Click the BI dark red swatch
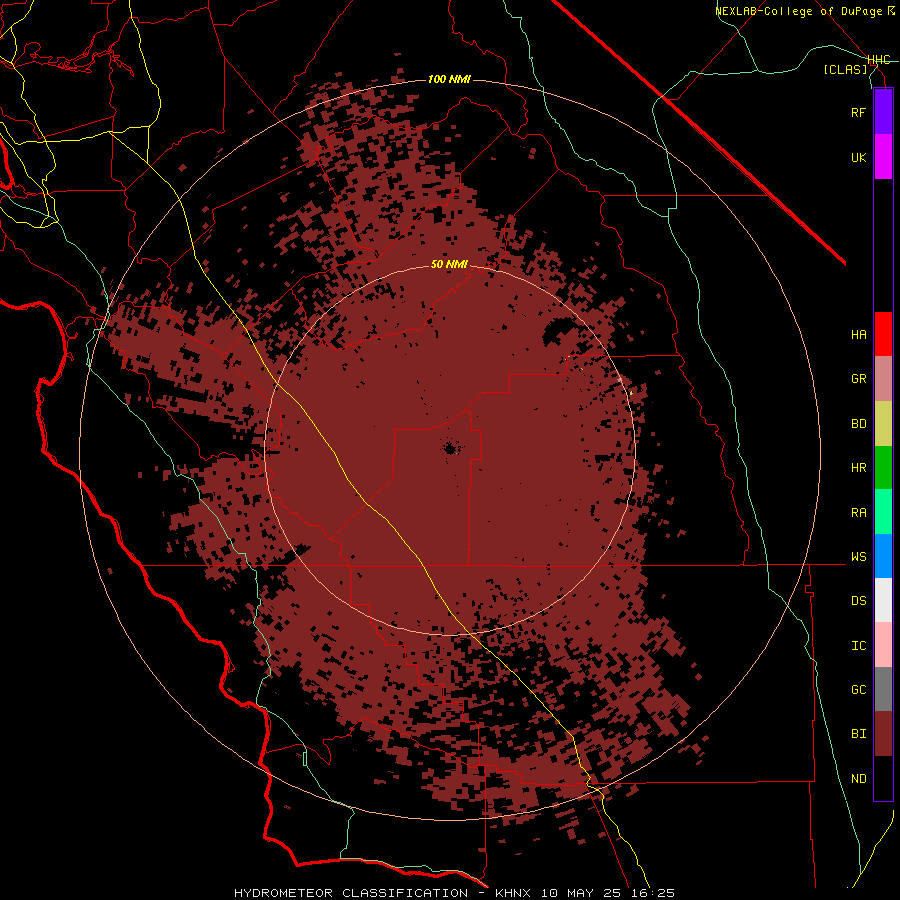Screen dimensions: 900x900 pos(883,734)
